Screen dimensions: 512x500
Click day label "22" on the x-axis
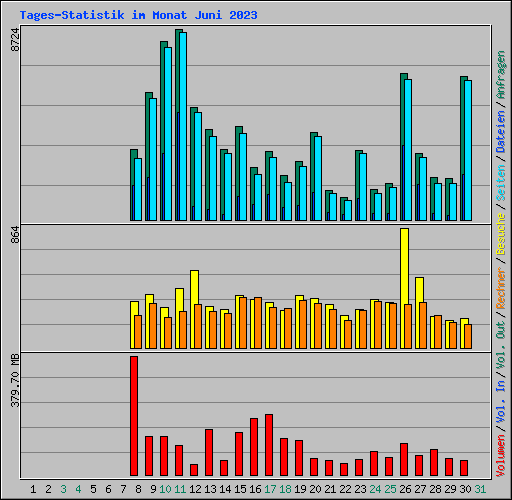(x=345, y=489)
